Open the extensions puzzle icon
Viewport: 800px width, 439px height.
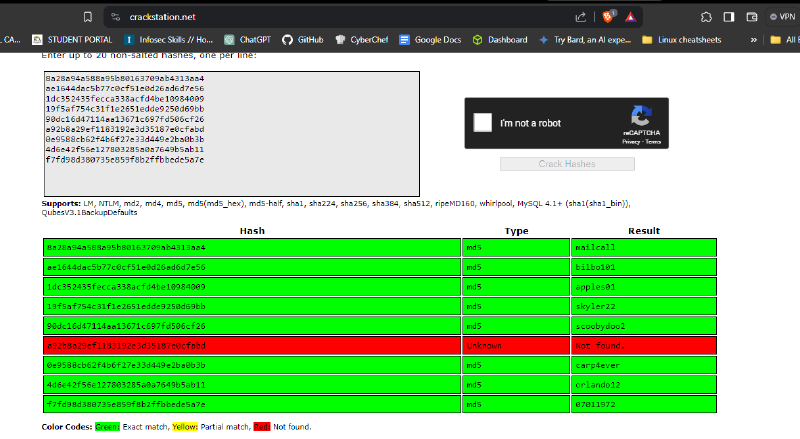(706, 17)
